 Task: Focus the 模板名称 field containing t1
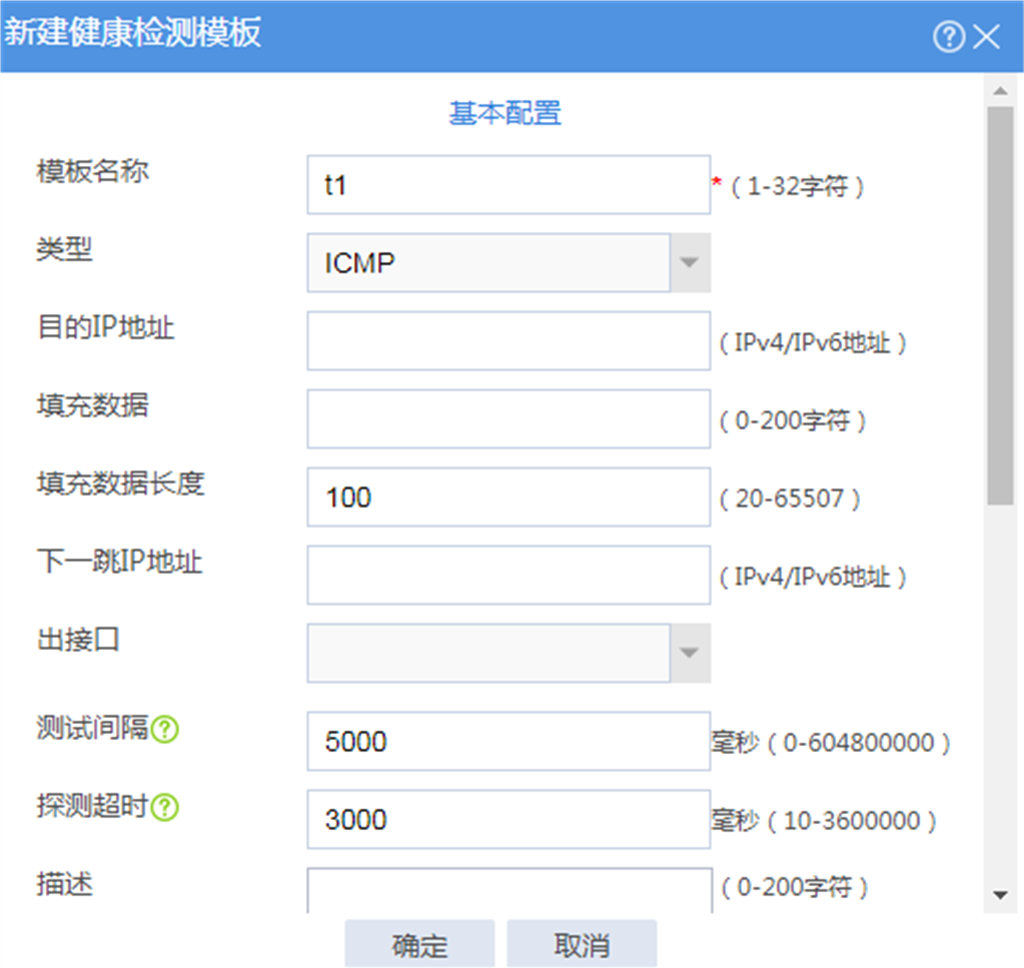coord(509,185)
